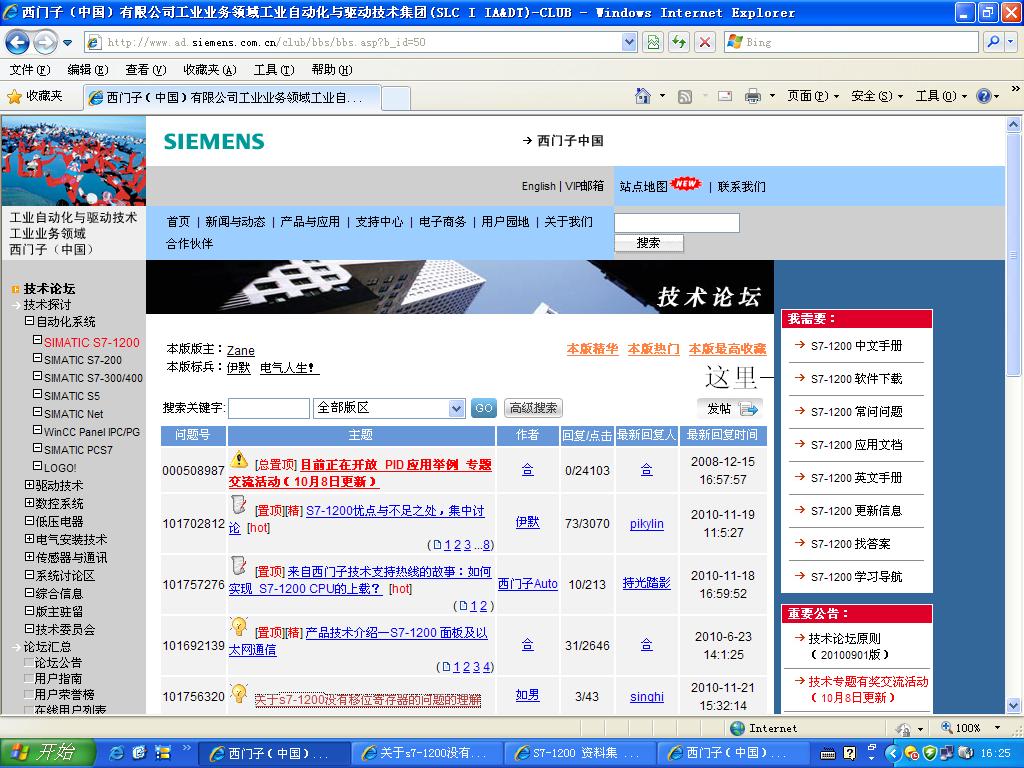
Task: Click the 高级搜索 button
Action: [533, 408]
